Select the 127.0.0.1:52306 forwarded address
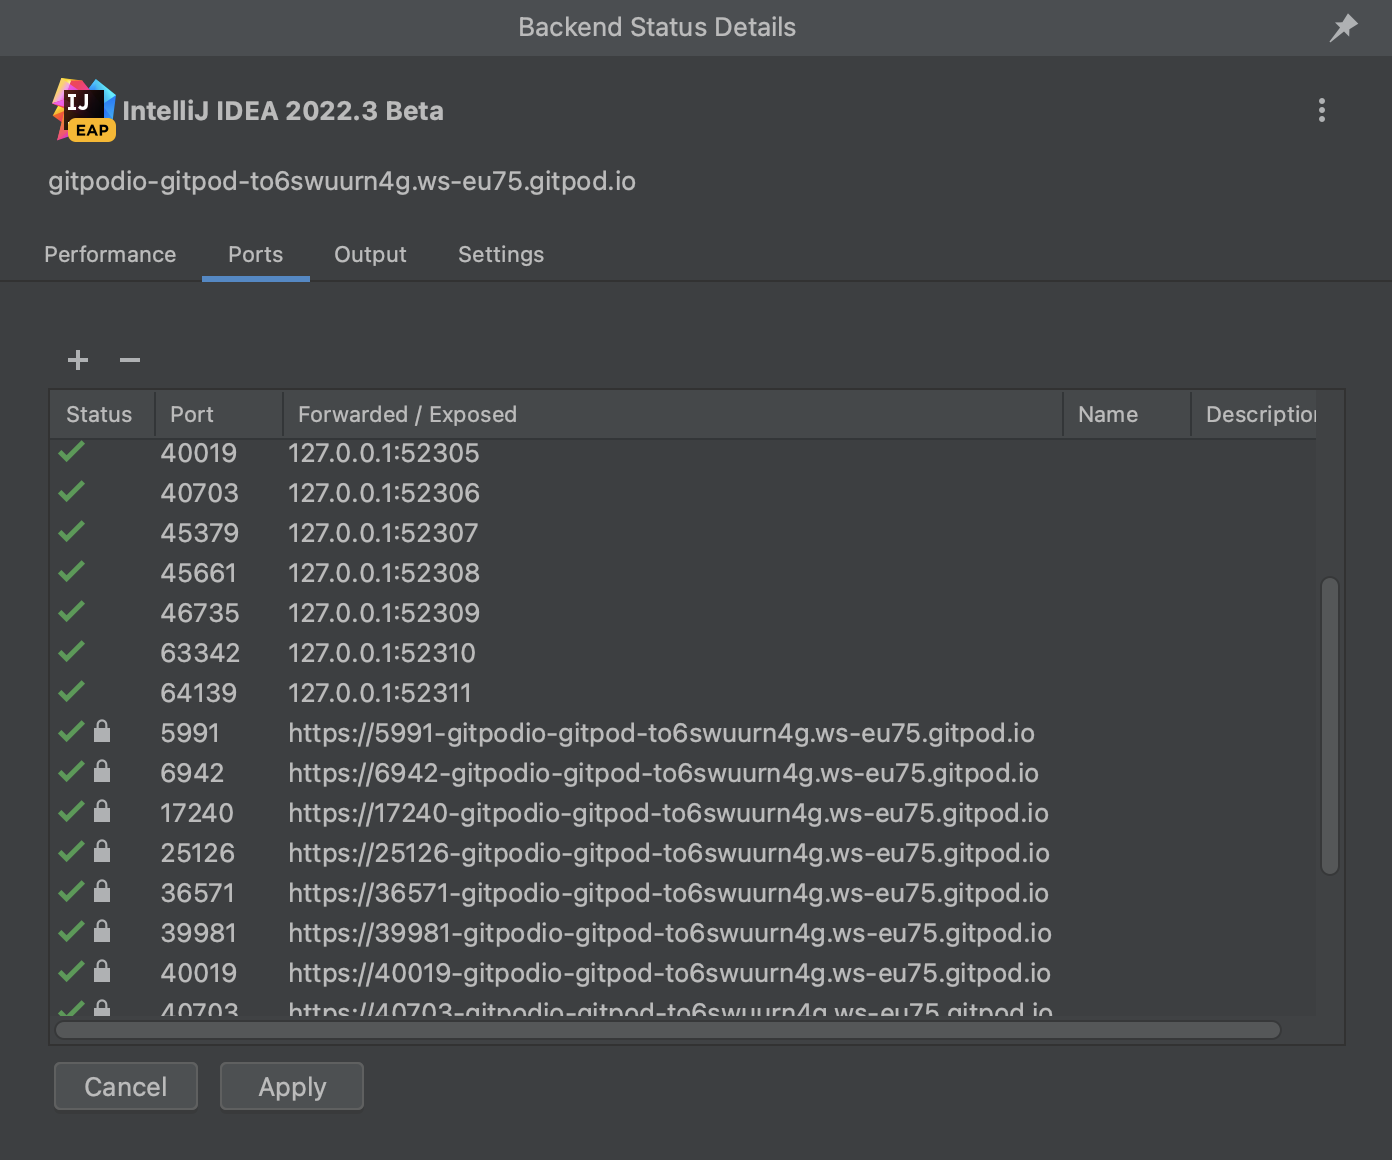The image size is (1392, 1160). pyautogui.click(x=384, y=493)
